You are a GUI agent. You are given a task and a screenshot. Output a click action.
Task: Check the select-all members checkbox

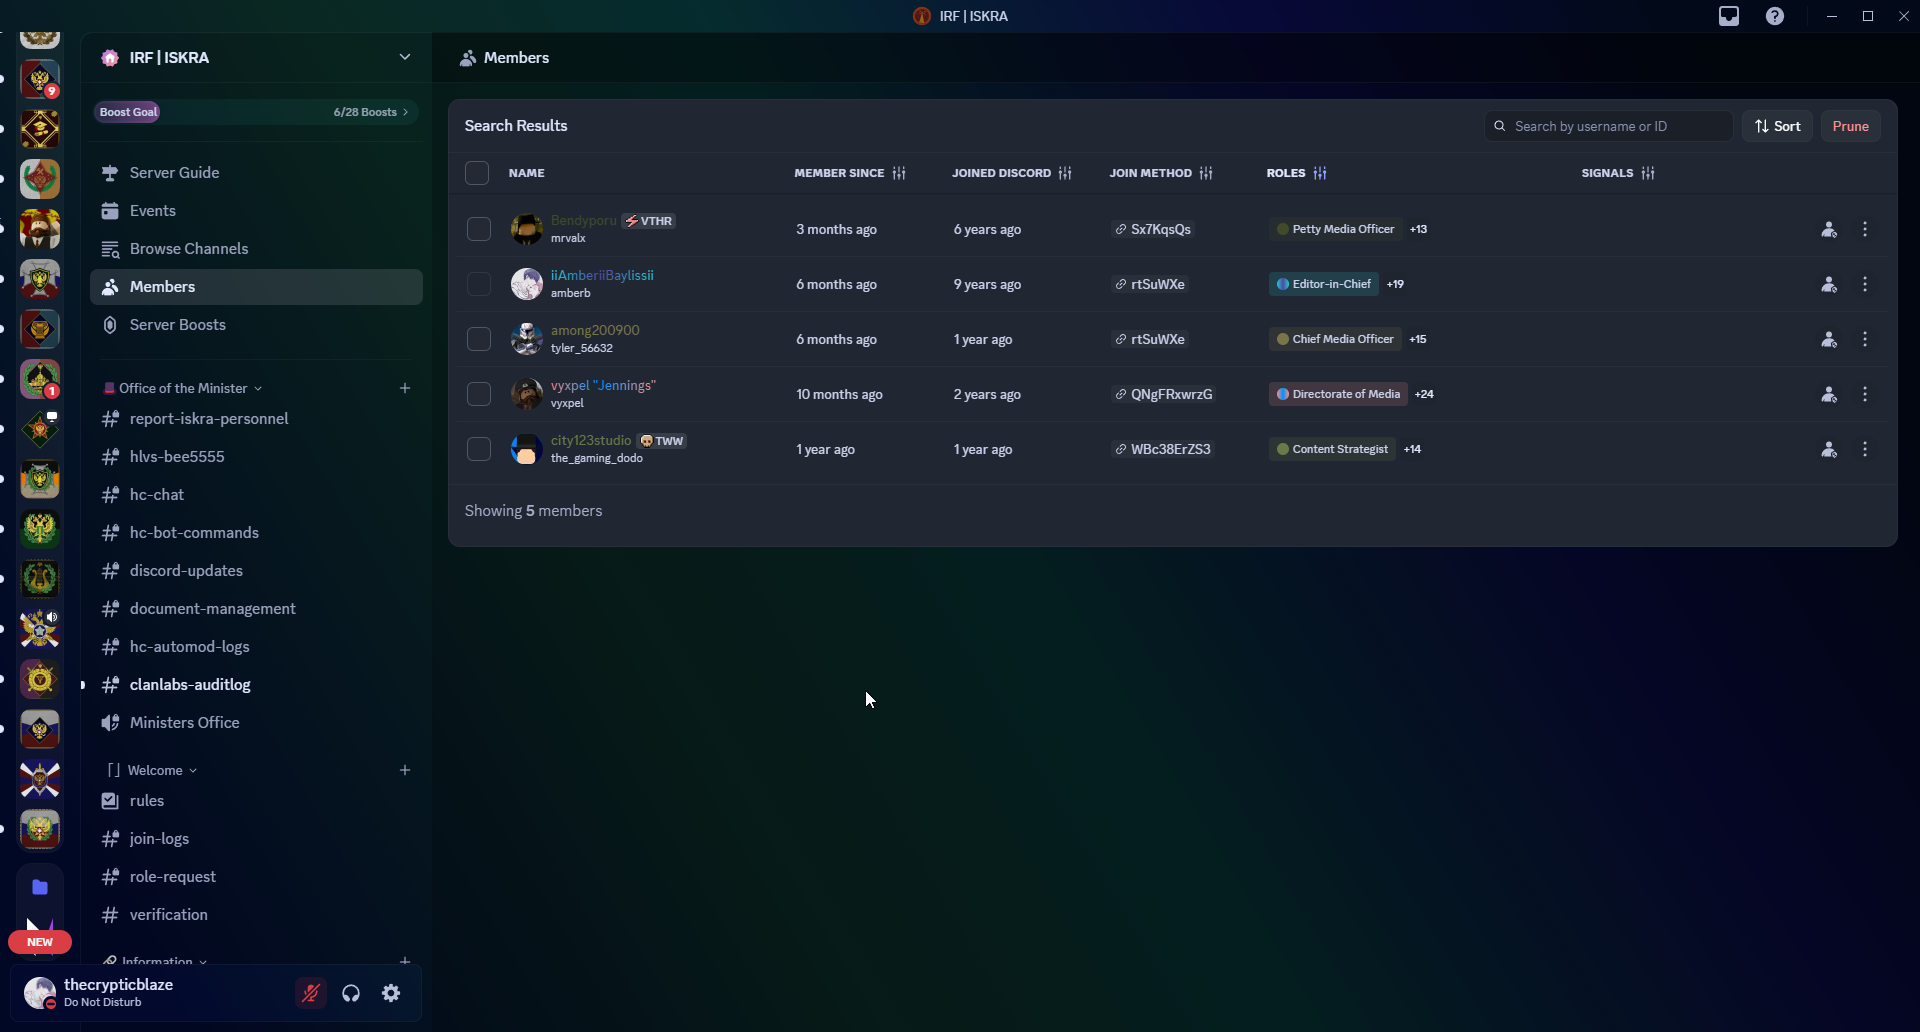point(477,173)
